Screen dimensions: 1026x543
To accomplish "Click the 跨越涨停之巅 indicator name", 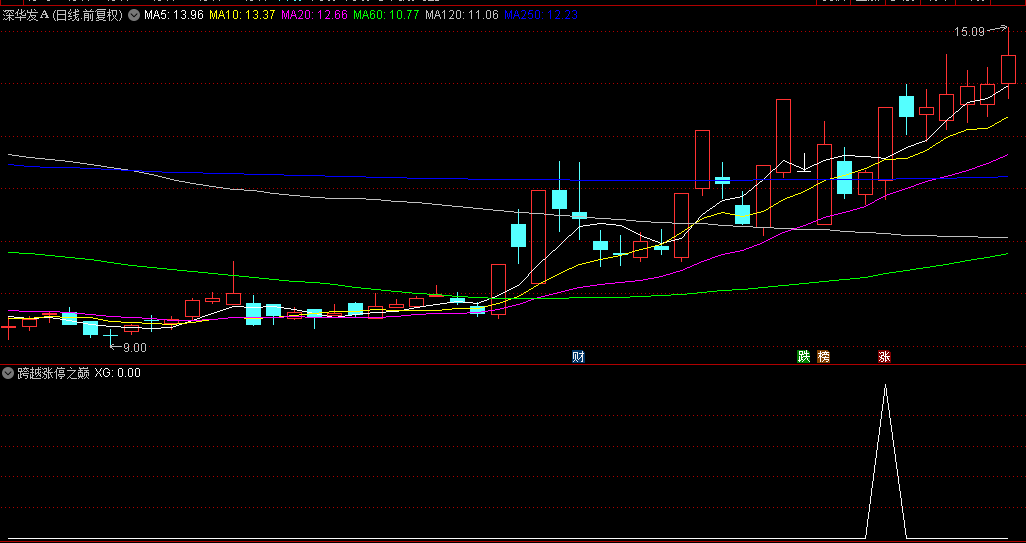I will pyautogui.click(x=53, y=373).
